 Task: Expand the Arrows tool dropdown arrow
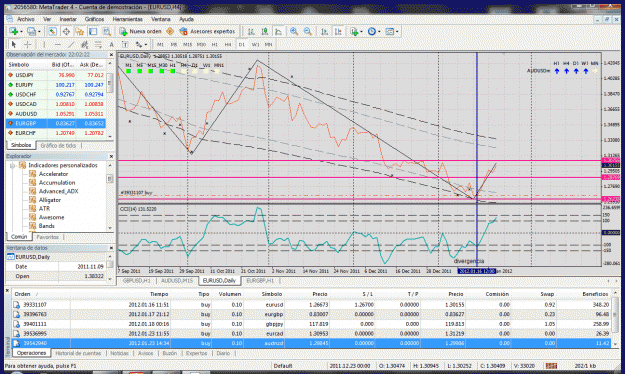(x=146, y=45)
